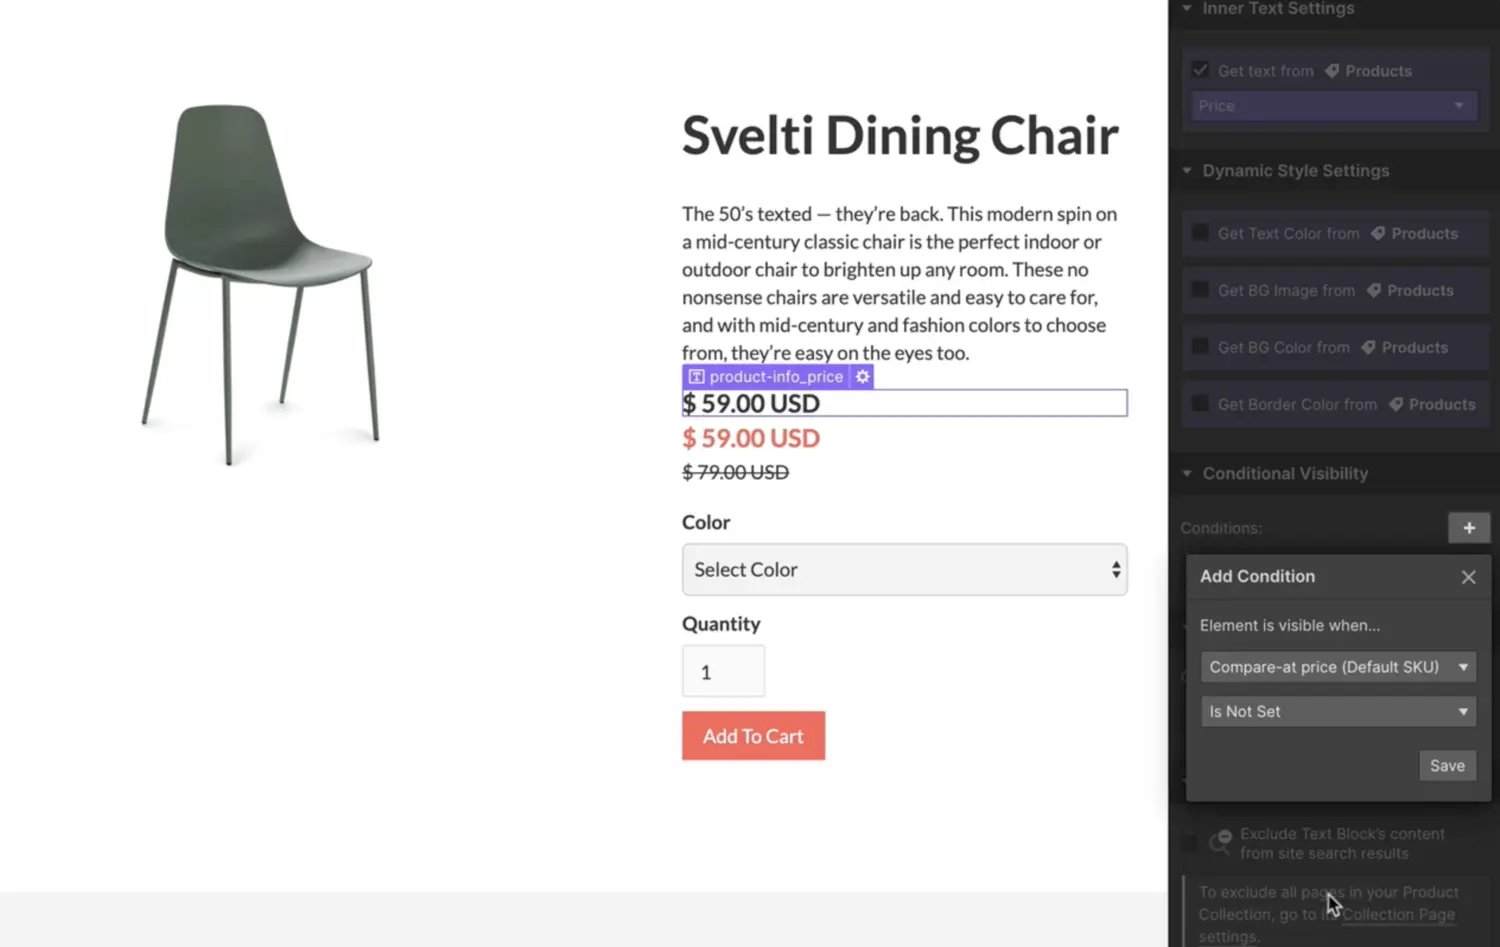Click the search-exclude magnifier icon
This screenshot has width=1500, height=947.
[x=1220, y=842]
